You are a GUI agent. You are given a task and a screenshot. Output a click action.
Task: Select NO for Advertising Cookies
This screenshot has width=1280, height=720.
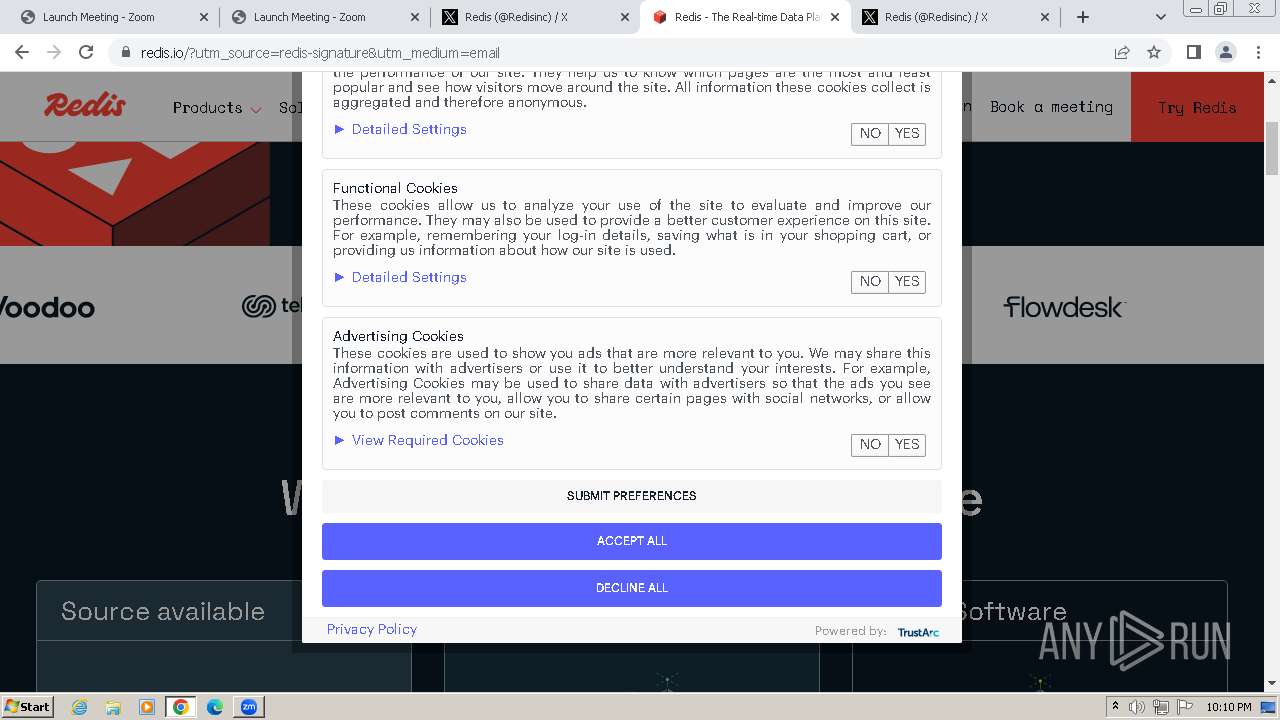[870, 445]
